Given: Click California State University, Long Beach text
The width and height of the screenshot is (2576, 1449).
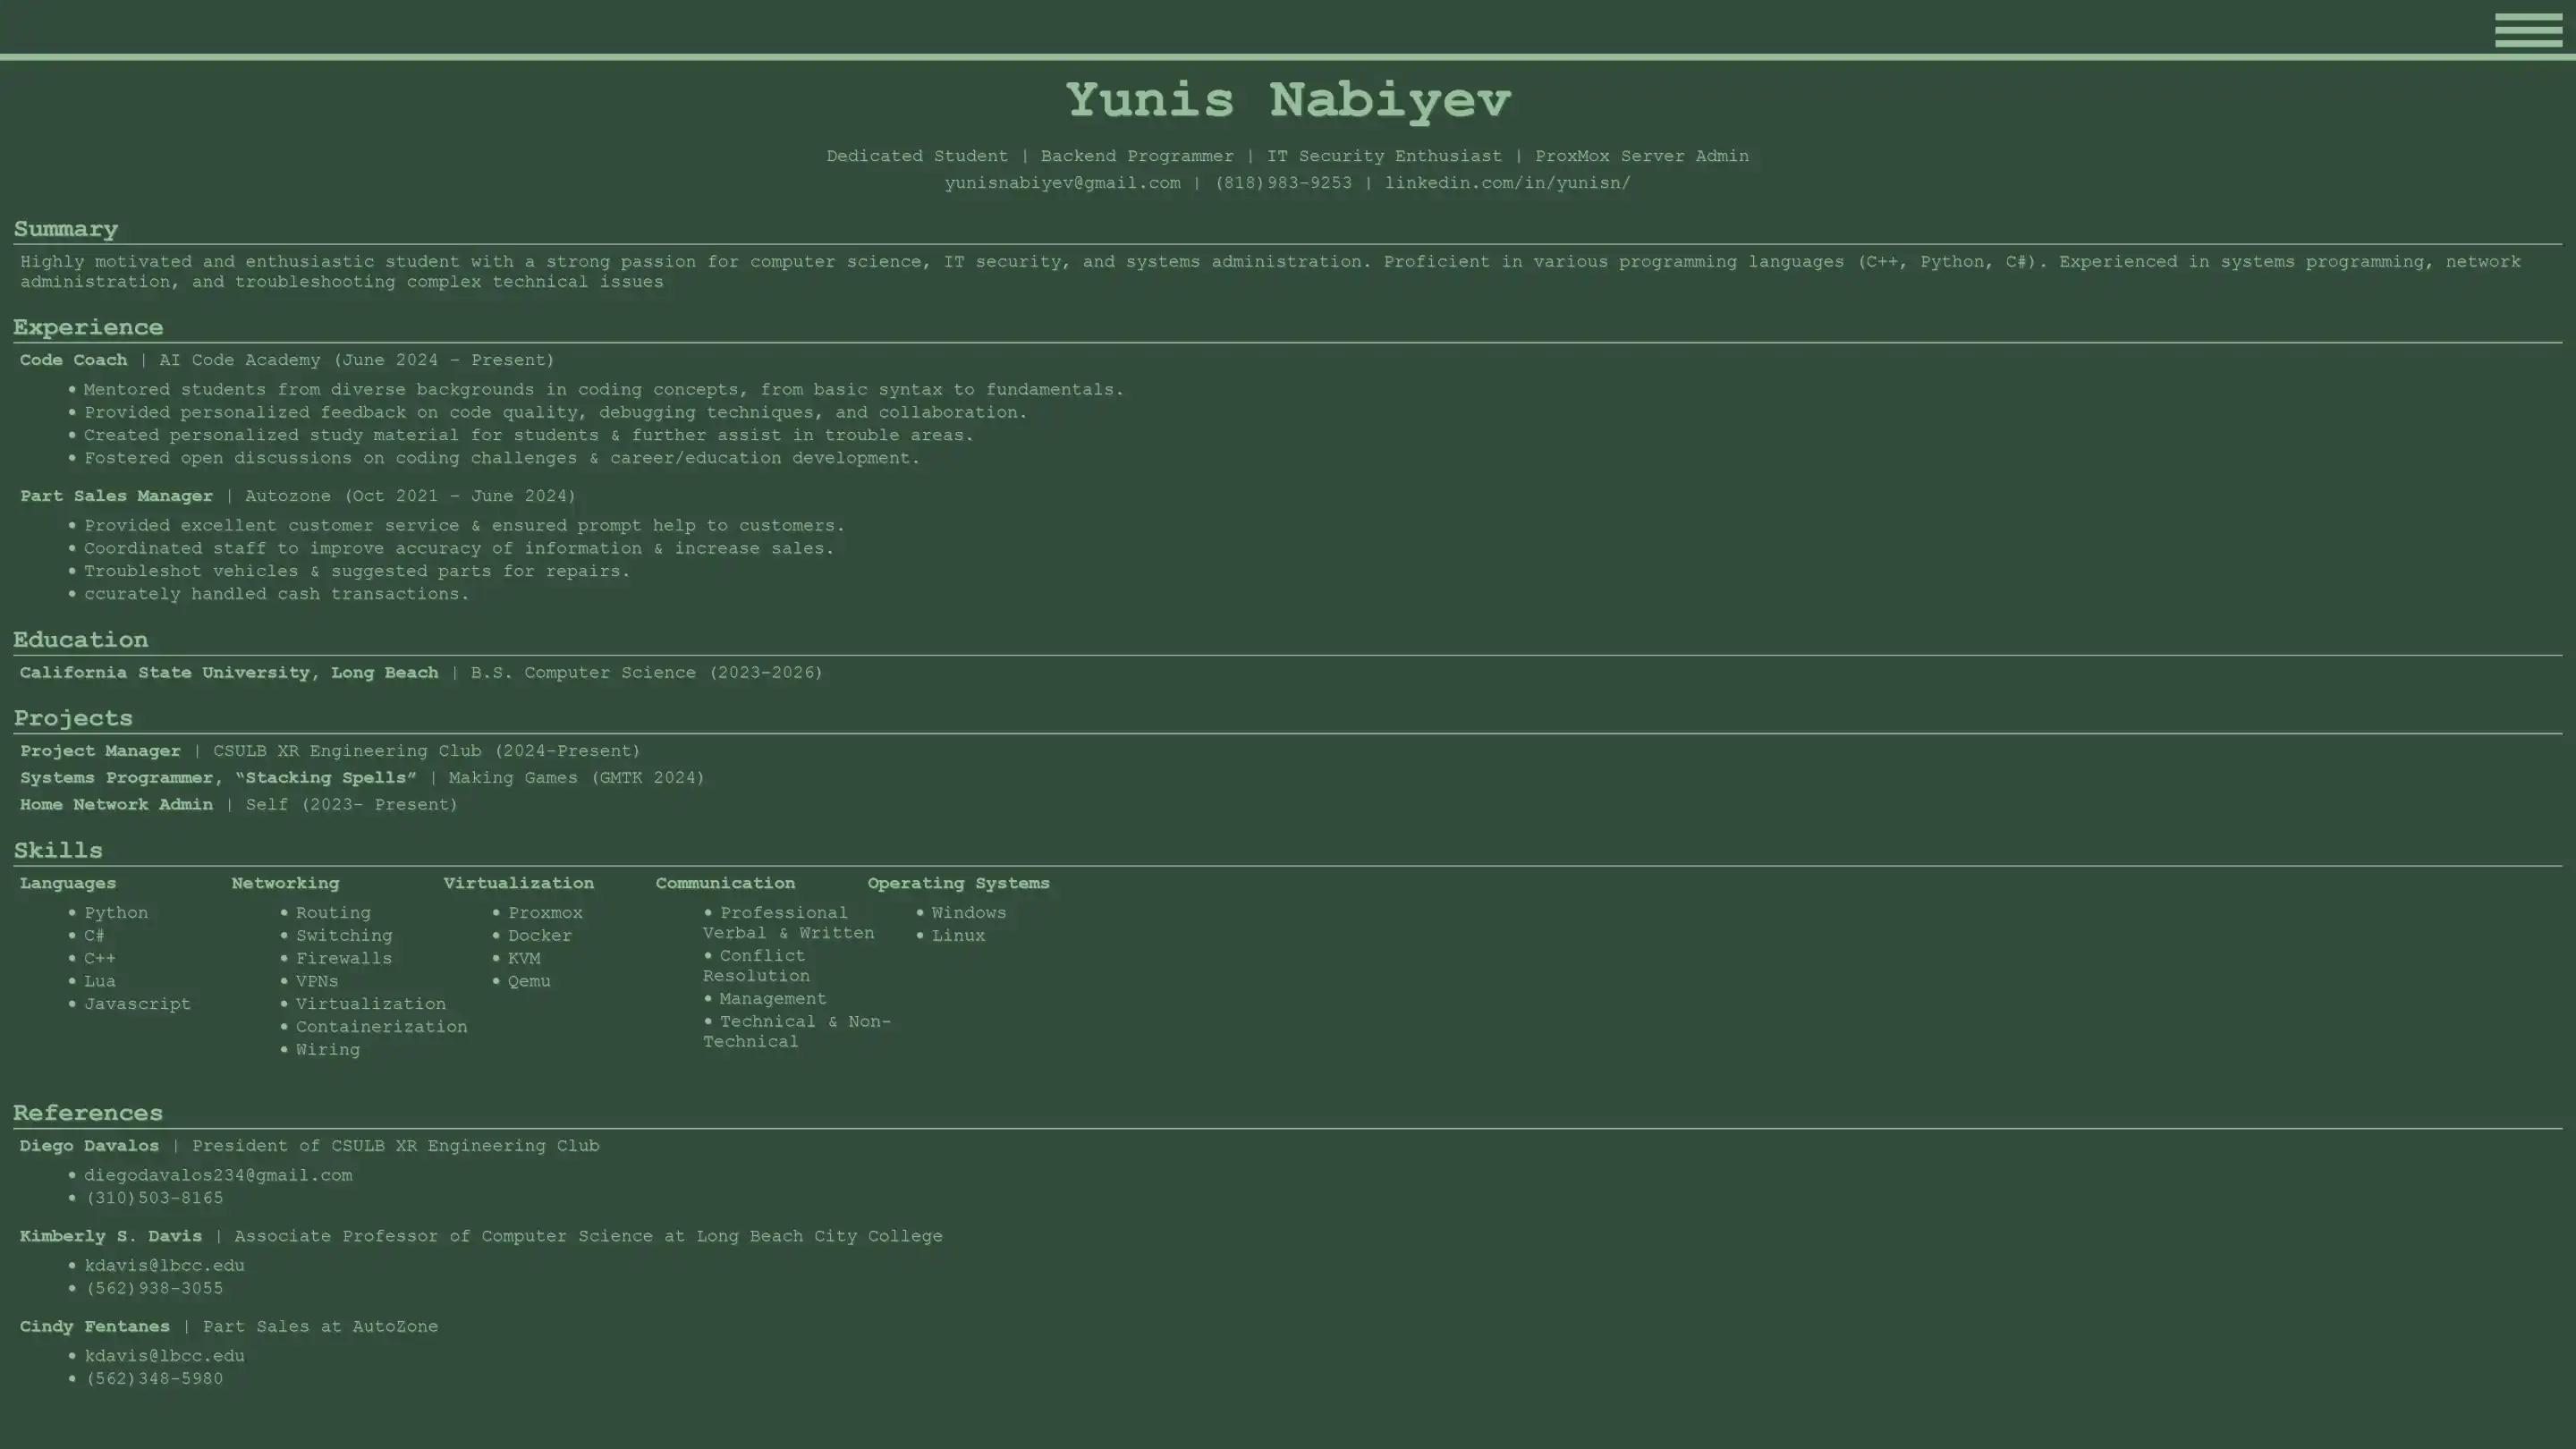Looking at the screenshot, I should click(x=228, y=673).
